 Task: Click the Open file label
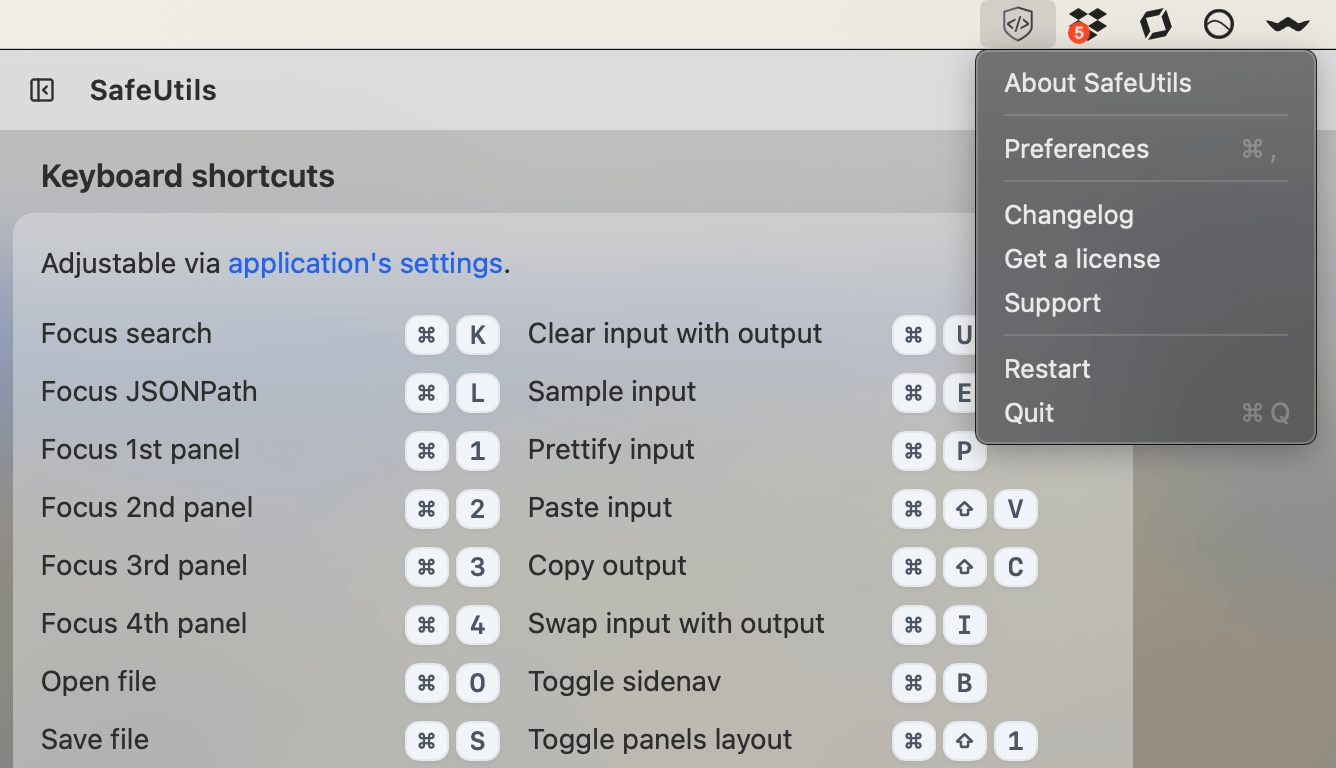pos(99,682)
